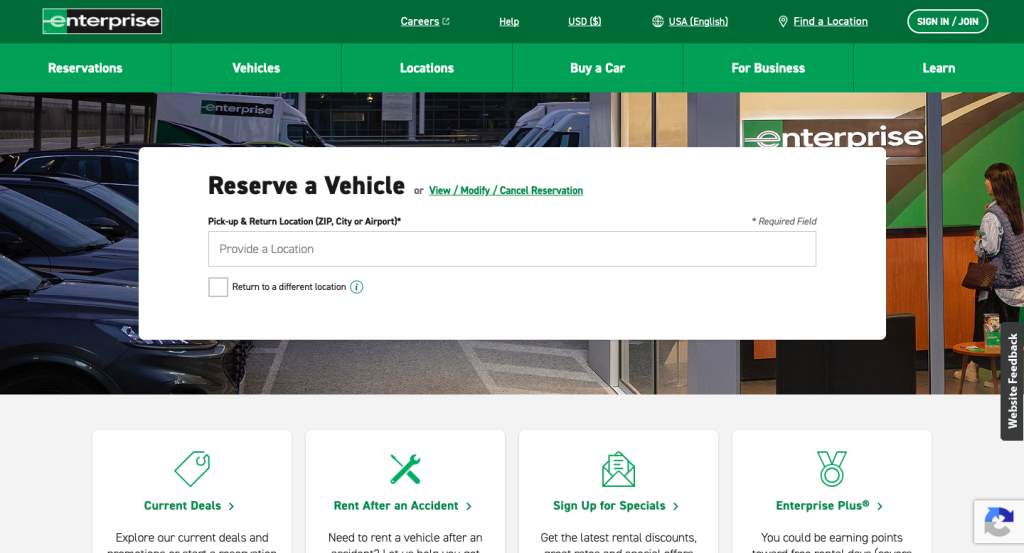Click the chevron next to Rent After an Accident
This screenshot has height=553, width=1024.
coord(469,506)
